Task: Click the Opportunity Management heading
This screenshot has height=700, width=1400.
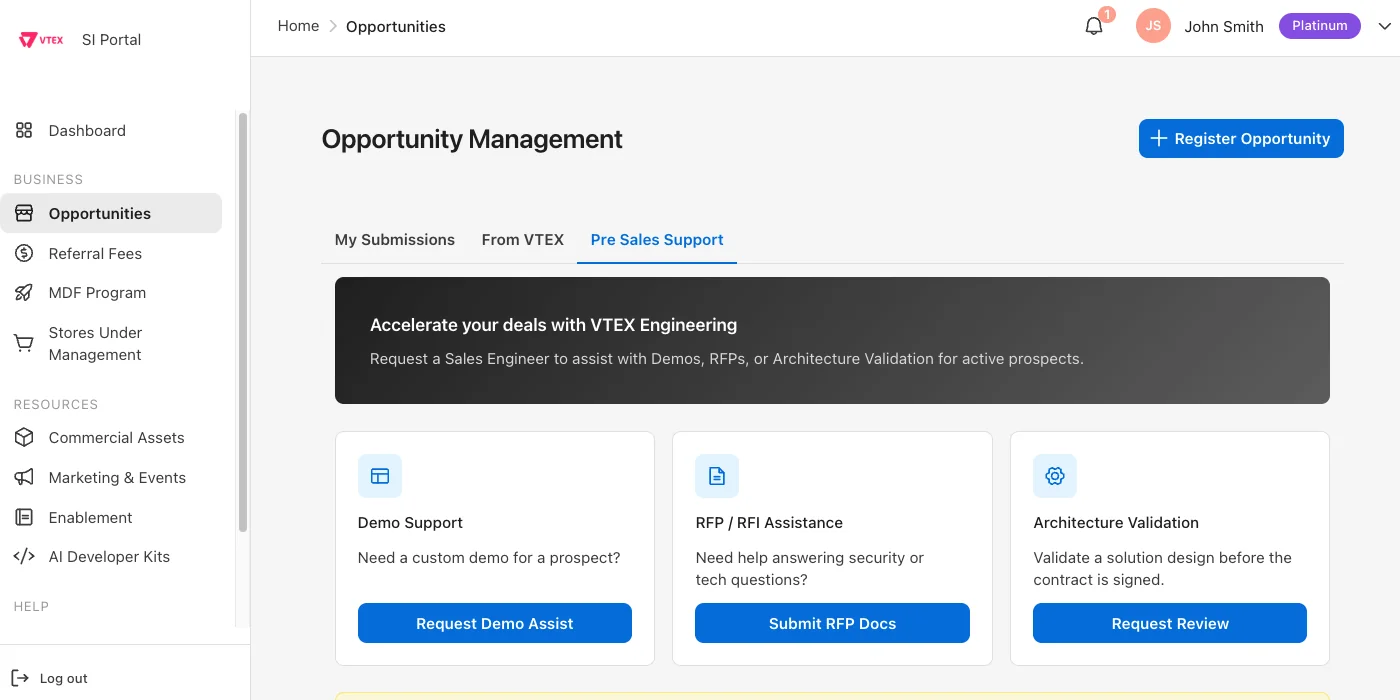Action: (472, 139)
